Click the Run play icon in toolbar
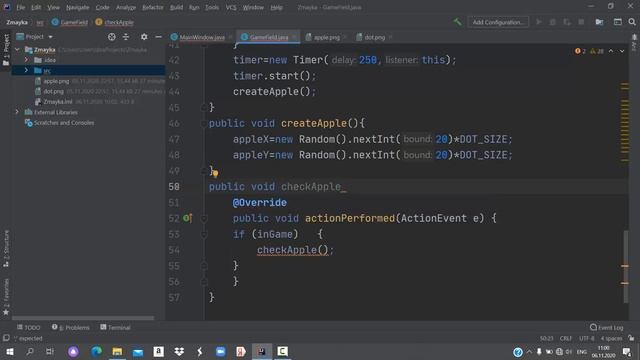Screen dimensions: 640x360 point(539,22)
